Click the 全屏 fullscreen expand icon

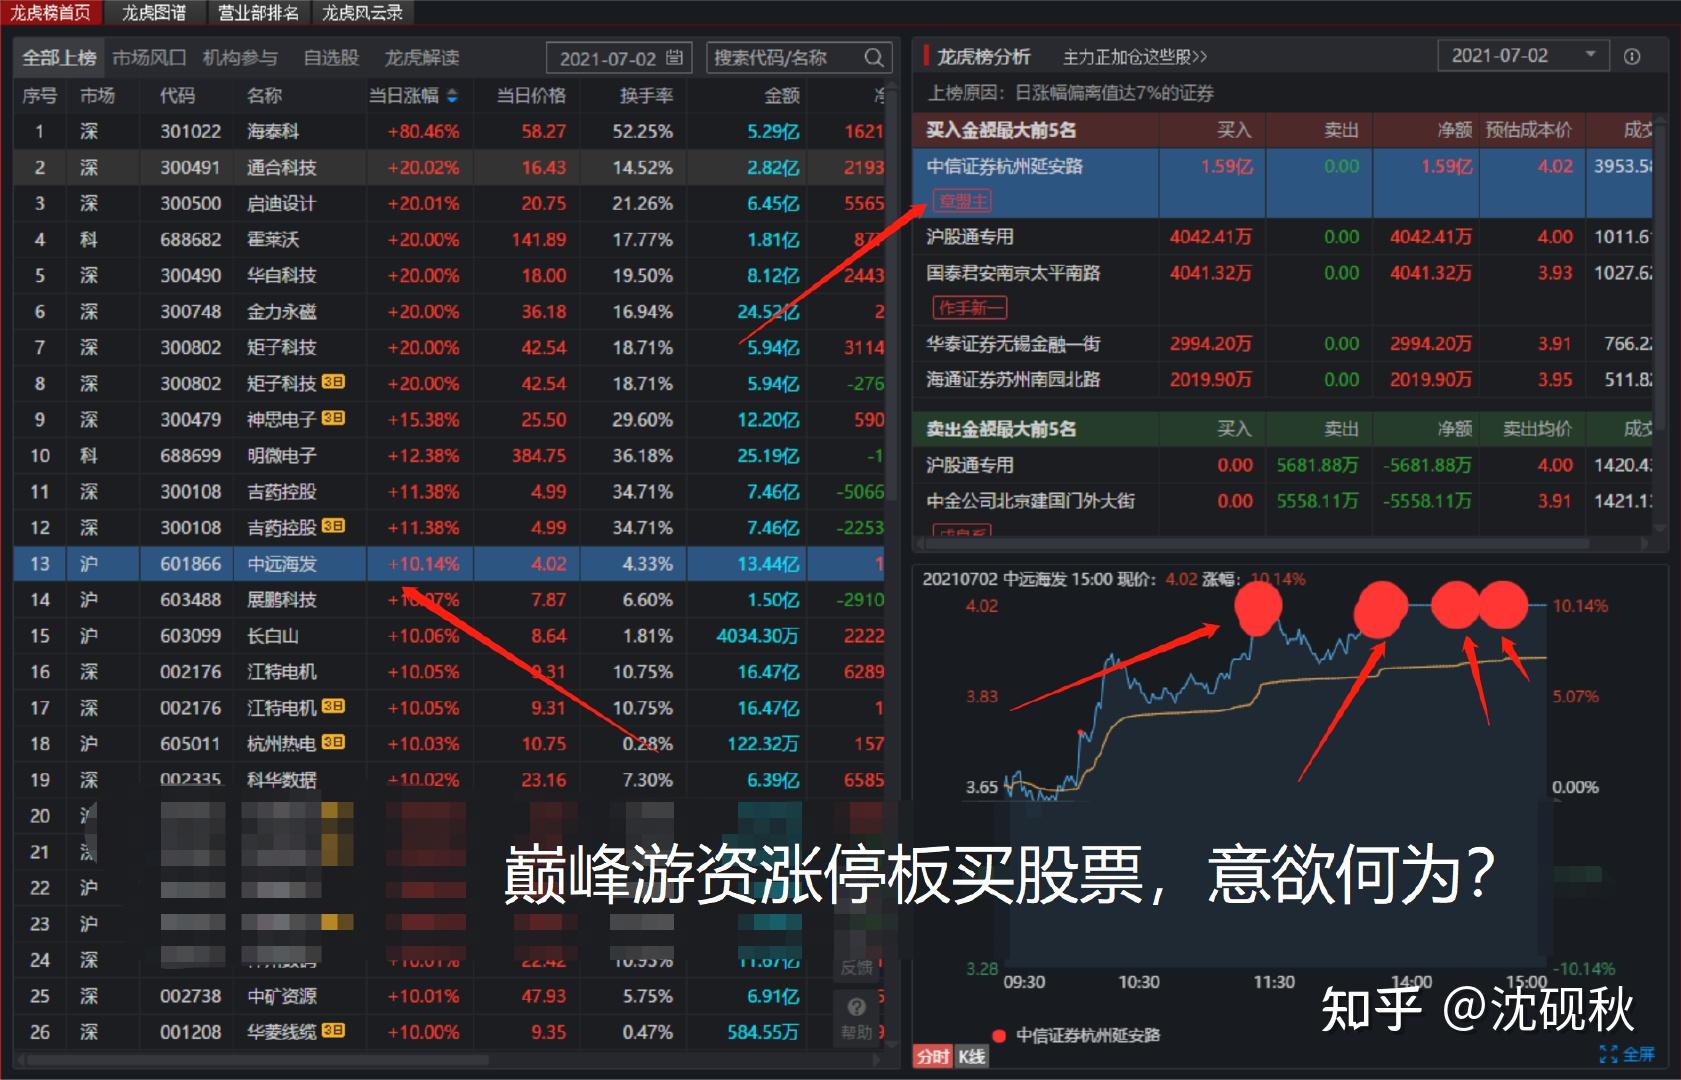pos(1609,1054)
